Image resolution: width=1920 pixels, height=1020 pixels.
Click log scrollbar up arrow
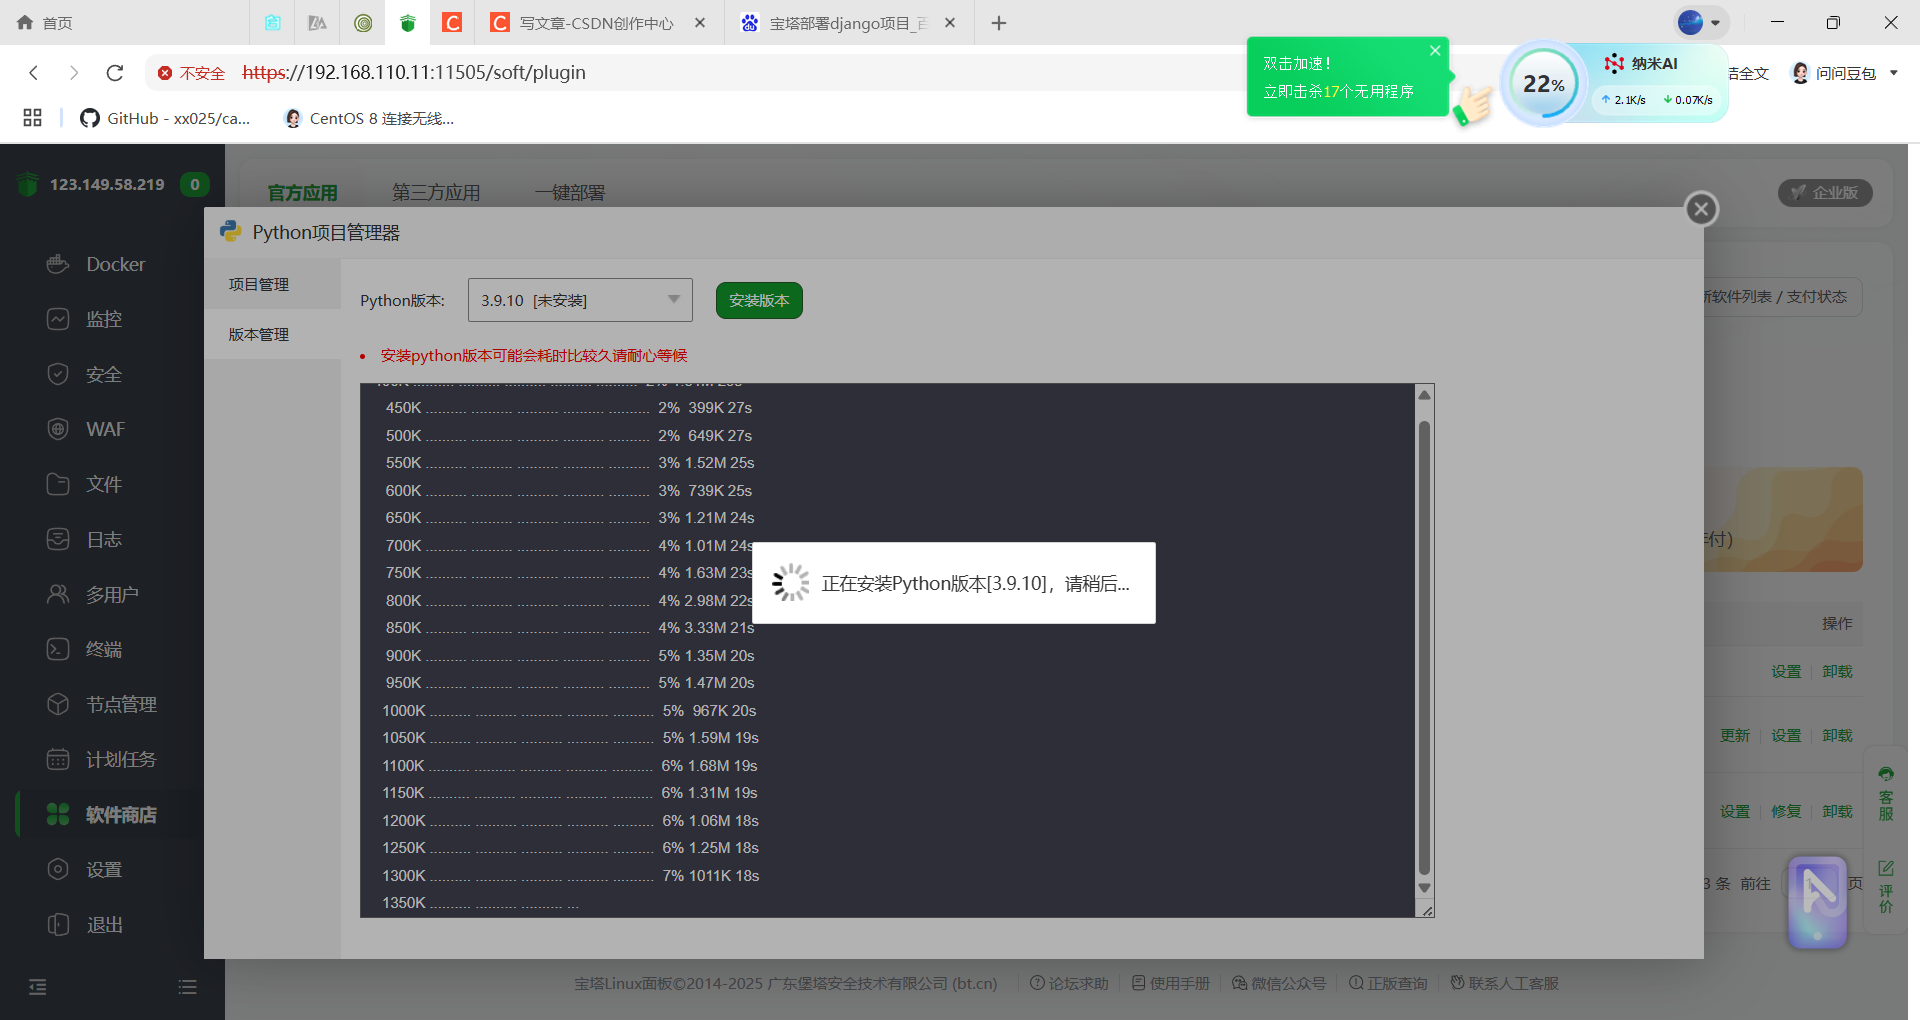click(x=1425, y=395)
